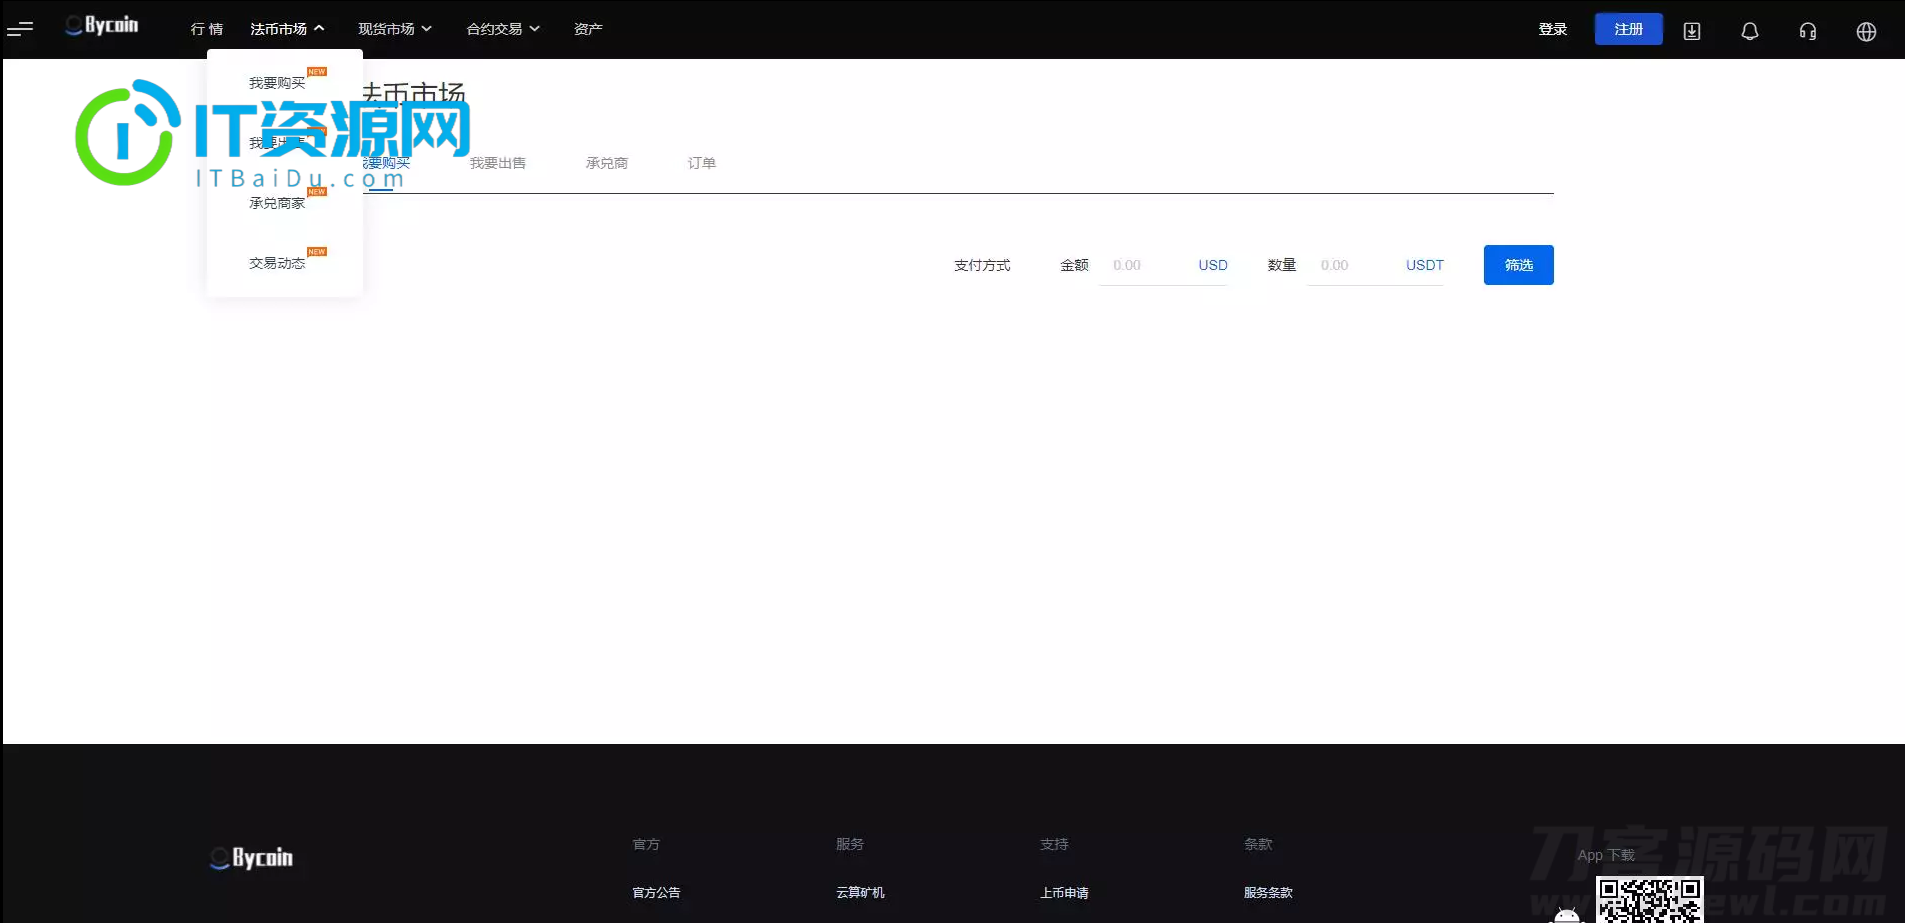
Task: Click the 注册 register button
Action: coord(1629,29)
